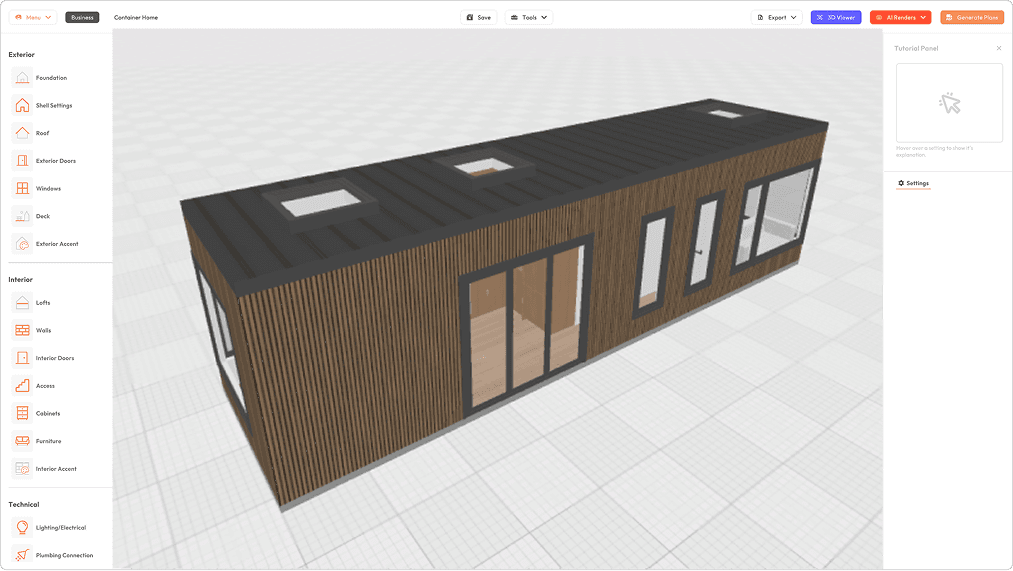Open the Lighting/Electrical bulb icon
1013x571 pixels.
22,528
